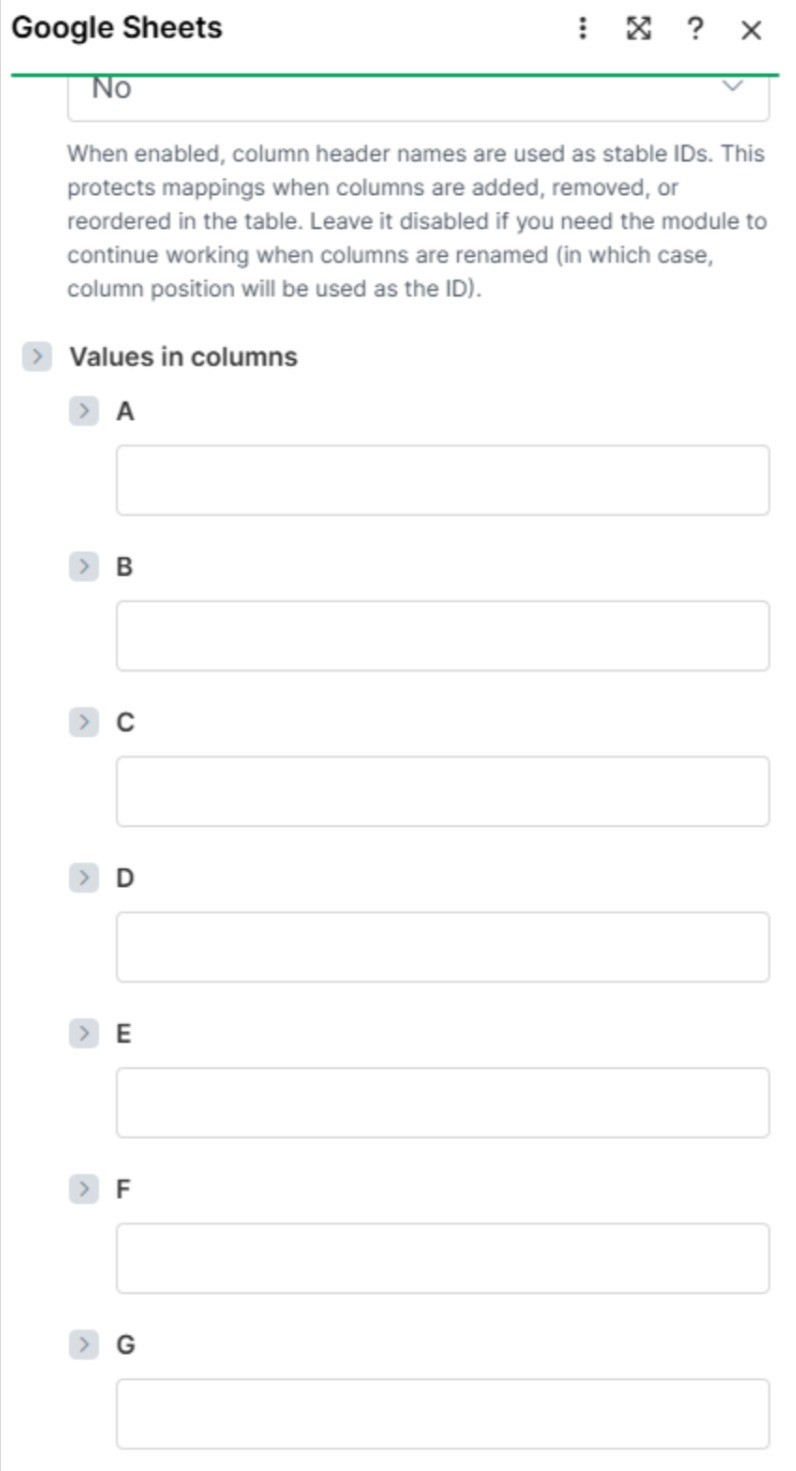The image size is (796, 1471).
Task: Open the three-dot options menu
Action: [583, 29]
